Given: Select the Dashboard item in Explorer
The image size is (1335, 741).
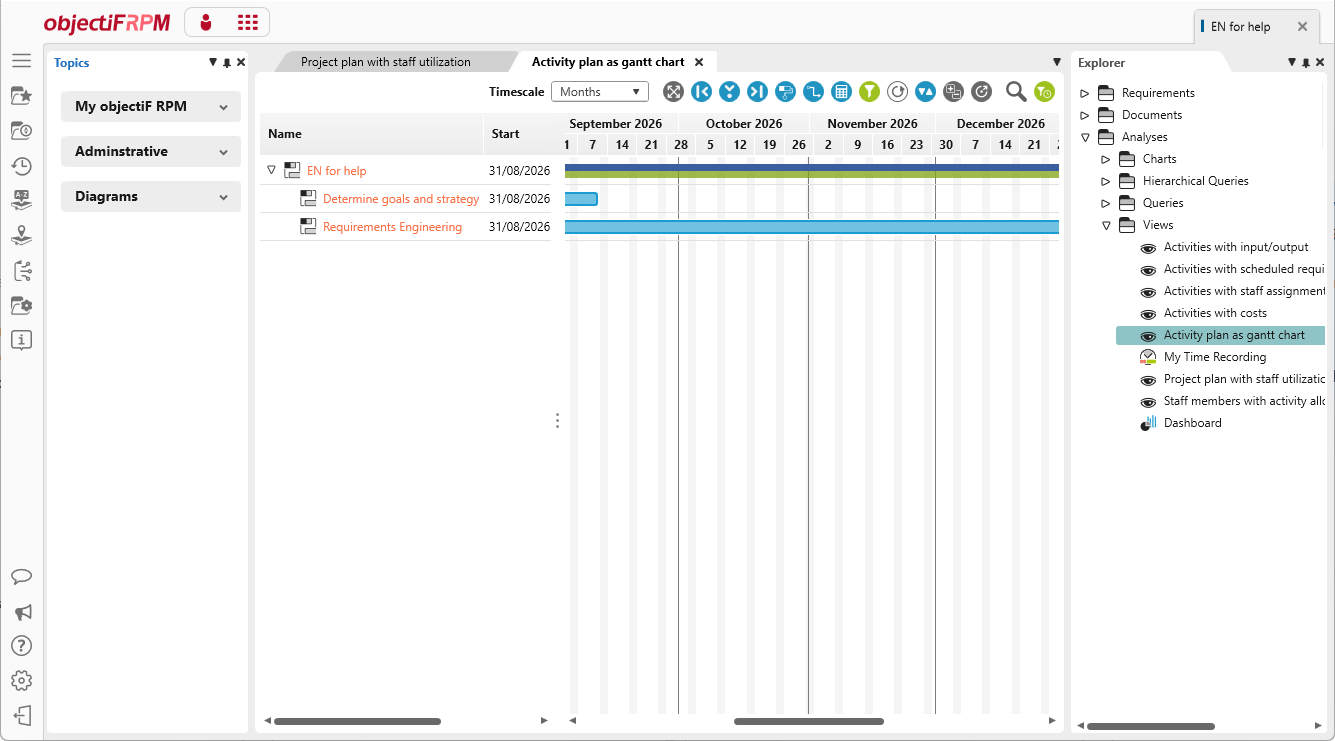Looking at the screenshot, I should click(x=1193, y=423).
